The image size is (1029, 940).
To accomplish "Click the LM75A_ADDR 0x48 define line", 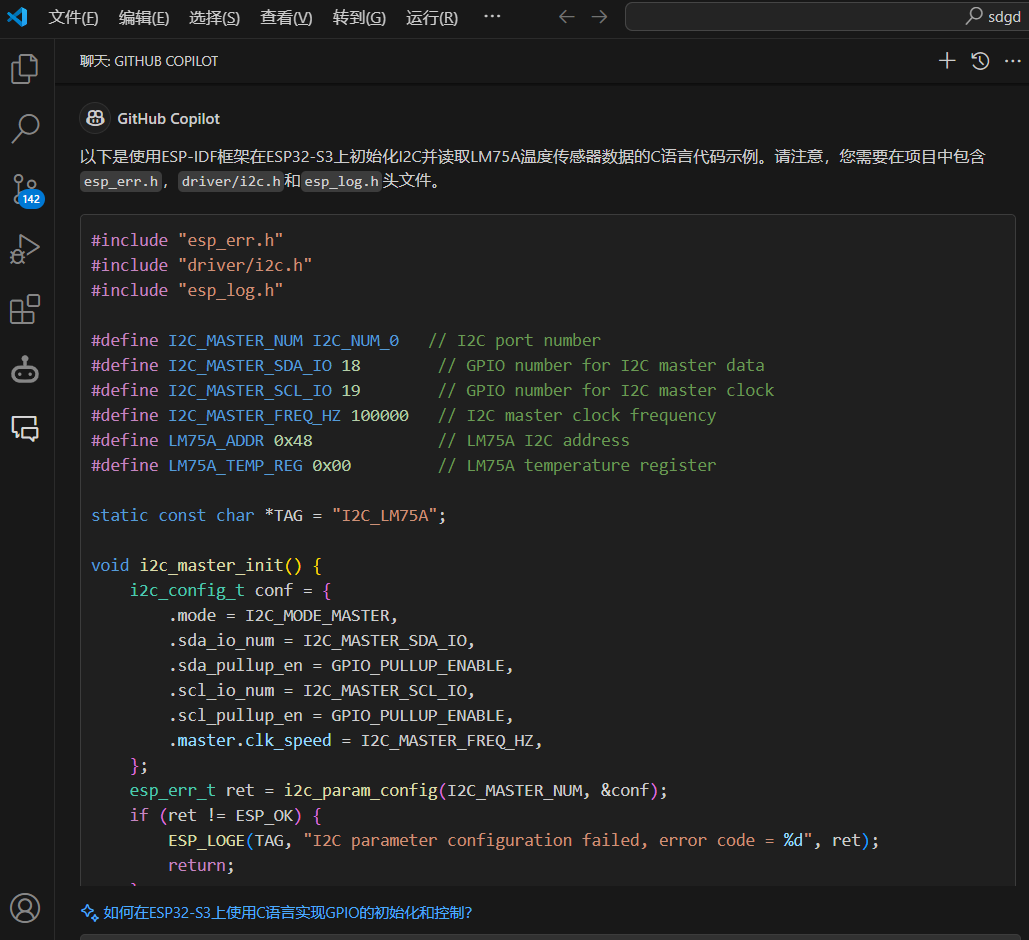I will pyautogui.click(x=360, y=440).
